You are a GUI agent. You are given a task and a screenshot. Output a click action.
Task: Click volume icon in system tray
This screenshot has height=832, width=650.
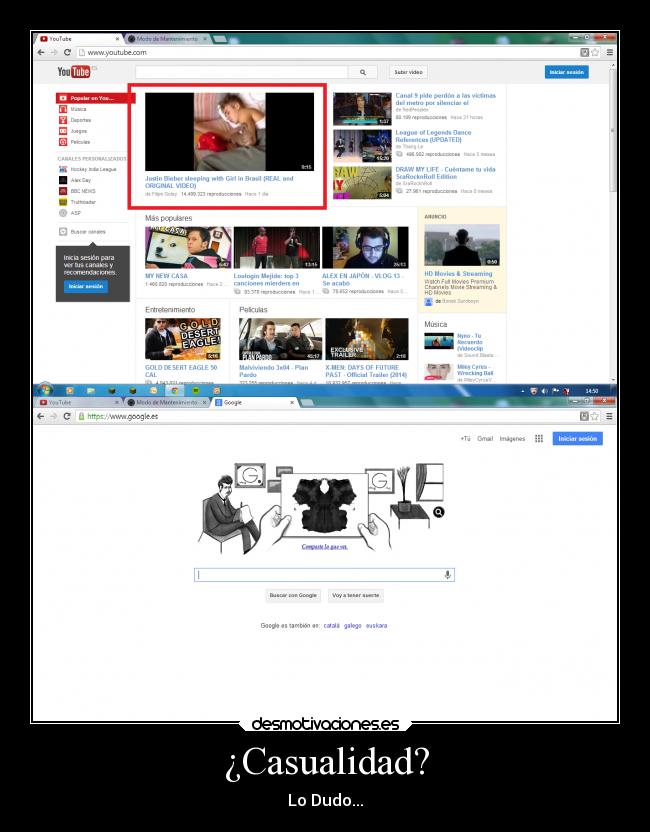point(544,391)
